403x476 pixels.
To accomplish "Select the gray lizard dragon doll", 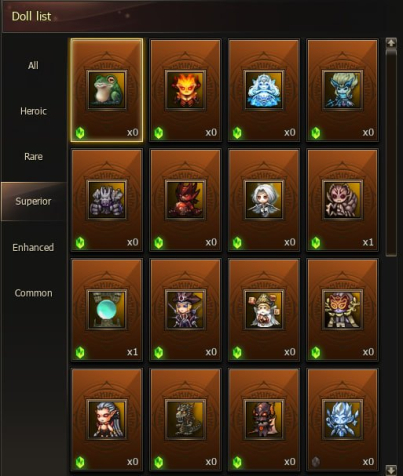I will [x=185, y=420].
